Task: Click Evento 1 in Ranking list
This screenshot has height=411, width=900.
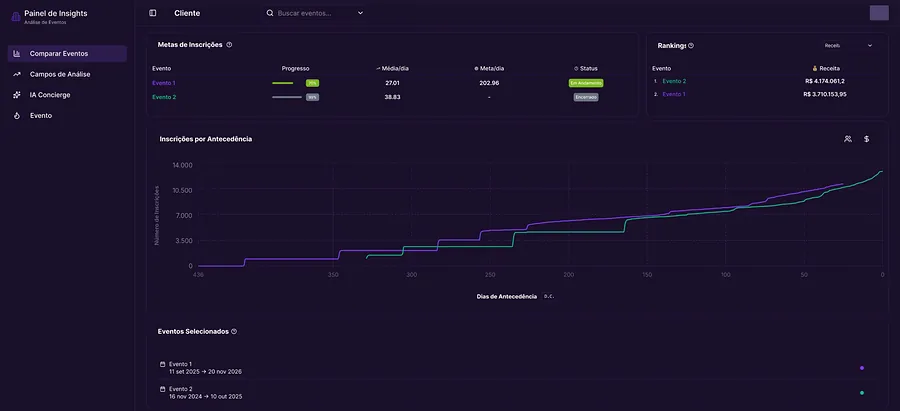Action: coord(674,94)
